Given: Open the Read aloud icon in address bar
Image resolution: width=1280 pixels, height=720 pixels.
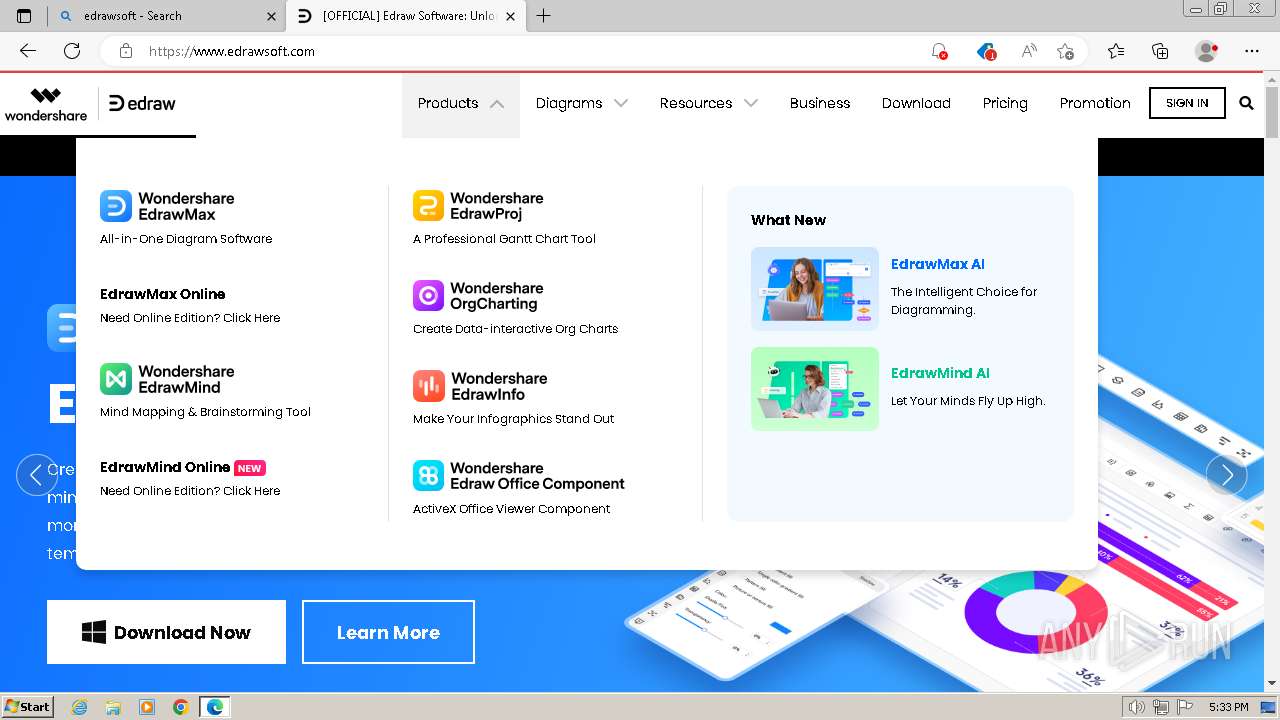Looking at the screenshot, I should 1028,51.
